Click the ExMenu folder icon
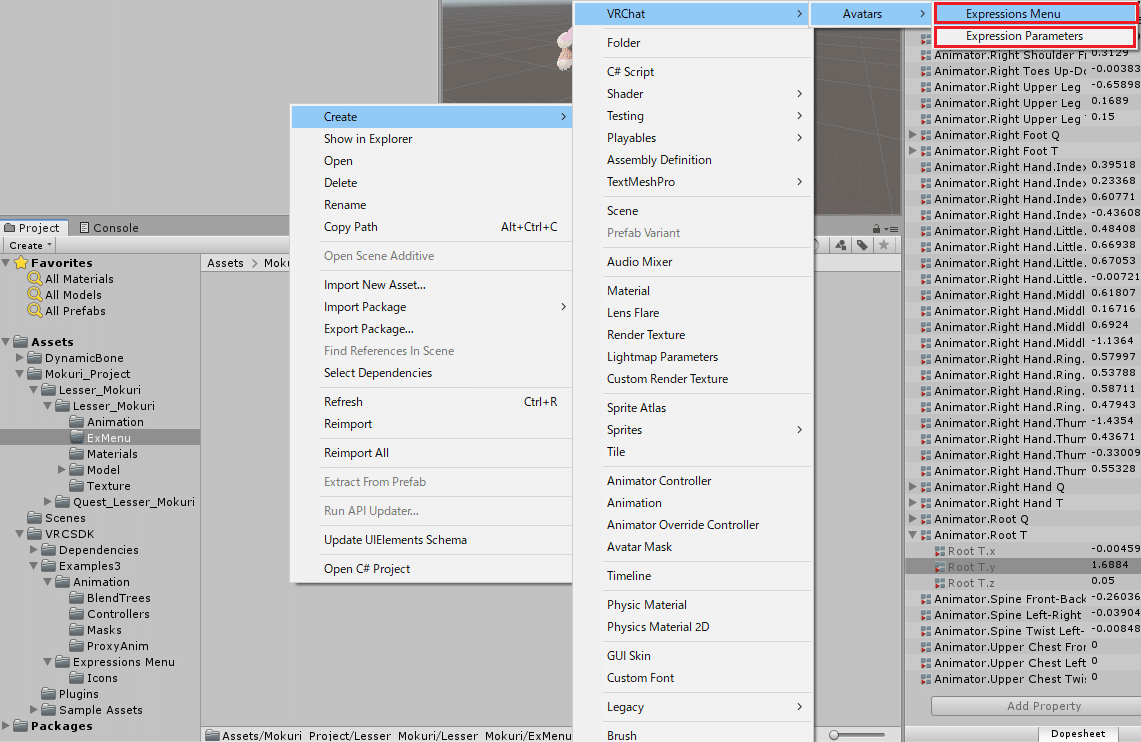This screenshot has width=1141, height=742. click(x=76, y=437)
